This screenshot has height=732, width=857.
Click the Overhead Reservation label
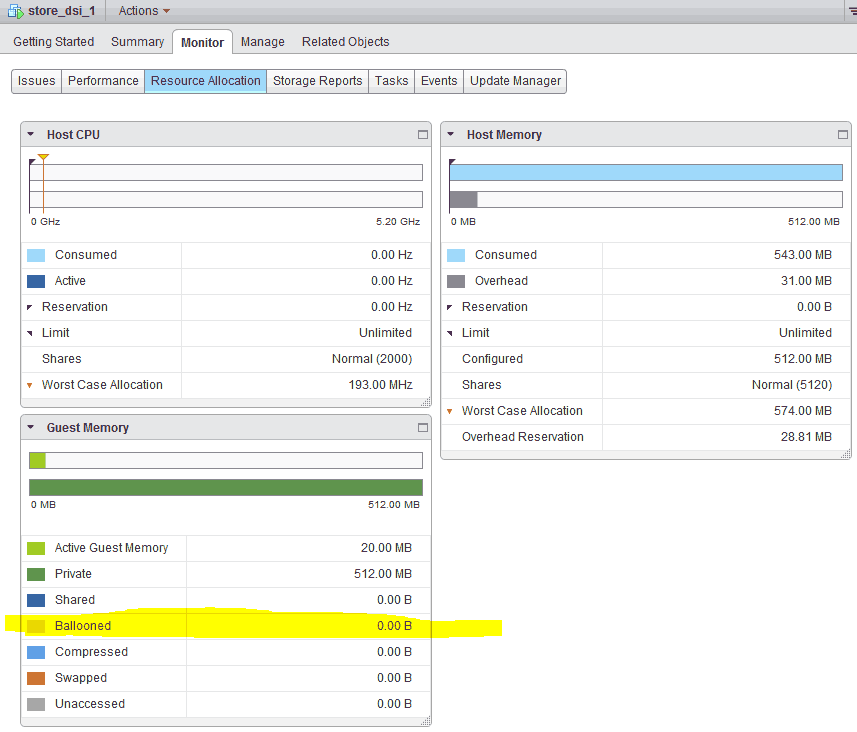pyautogui.click(x=523, y=437)
